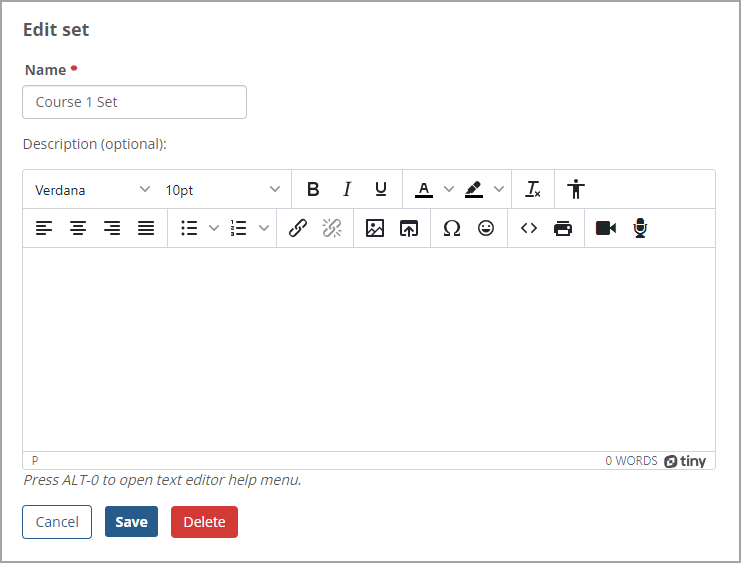Insert a link with the chain icon

(x=297, y=228)
